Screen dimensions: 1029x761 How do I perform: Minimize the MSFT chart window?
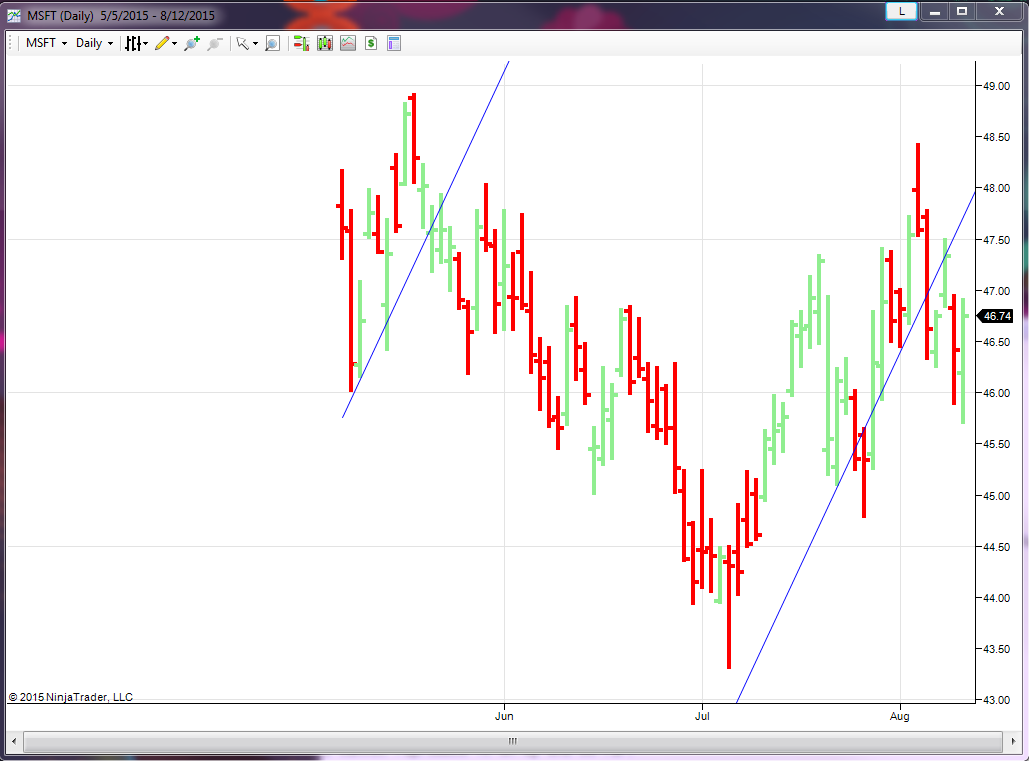click(x=935, y=11)
